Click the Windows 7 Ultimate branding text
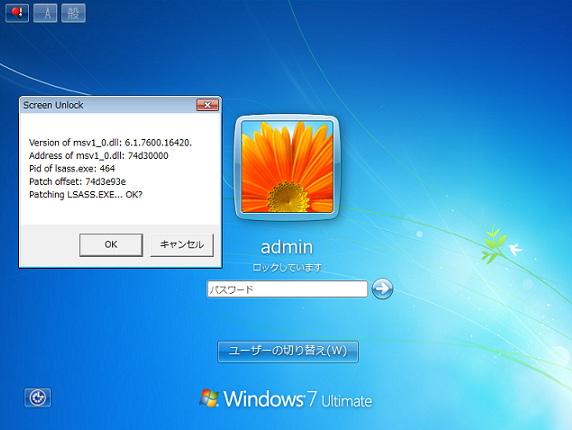This screenshot has width=572, height=430. point(298,399)
